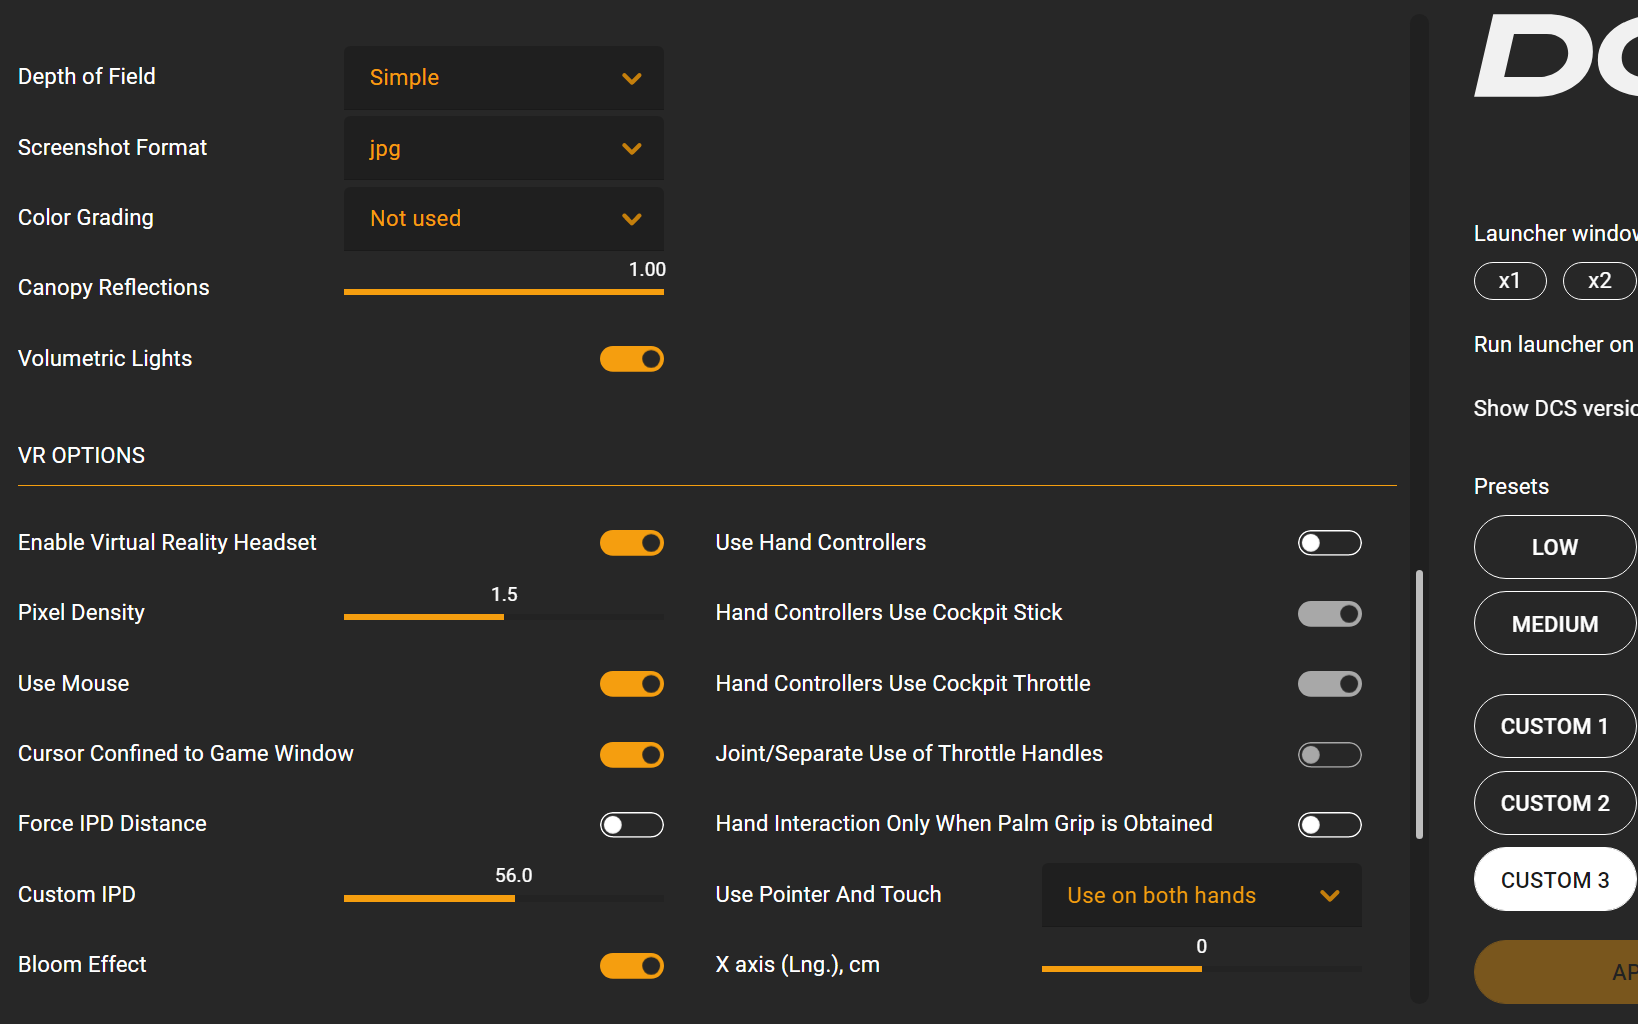Choose the MEDIUM preset

point(1554,624)
